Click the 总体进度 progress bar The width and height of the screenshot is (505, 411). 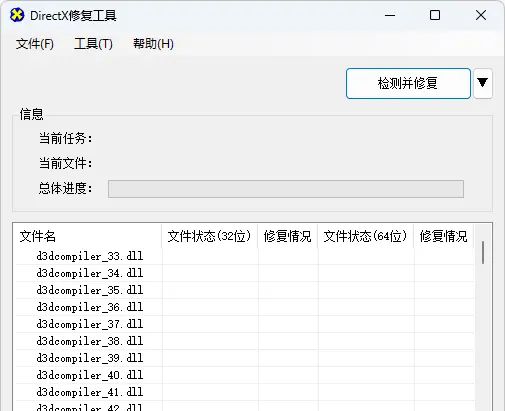(286, 189)
